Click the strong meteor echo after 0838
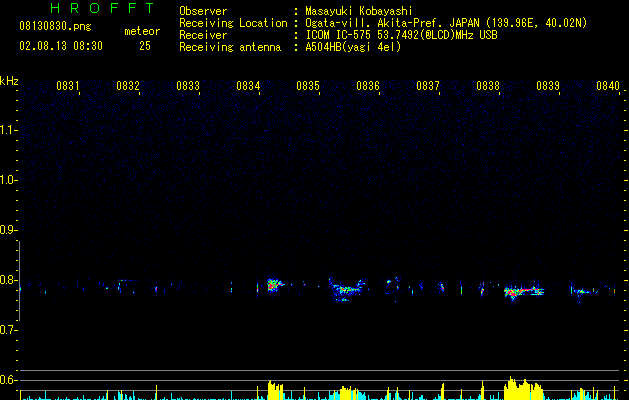This screenshot has height=400, width=629. (x=523, y=291)
